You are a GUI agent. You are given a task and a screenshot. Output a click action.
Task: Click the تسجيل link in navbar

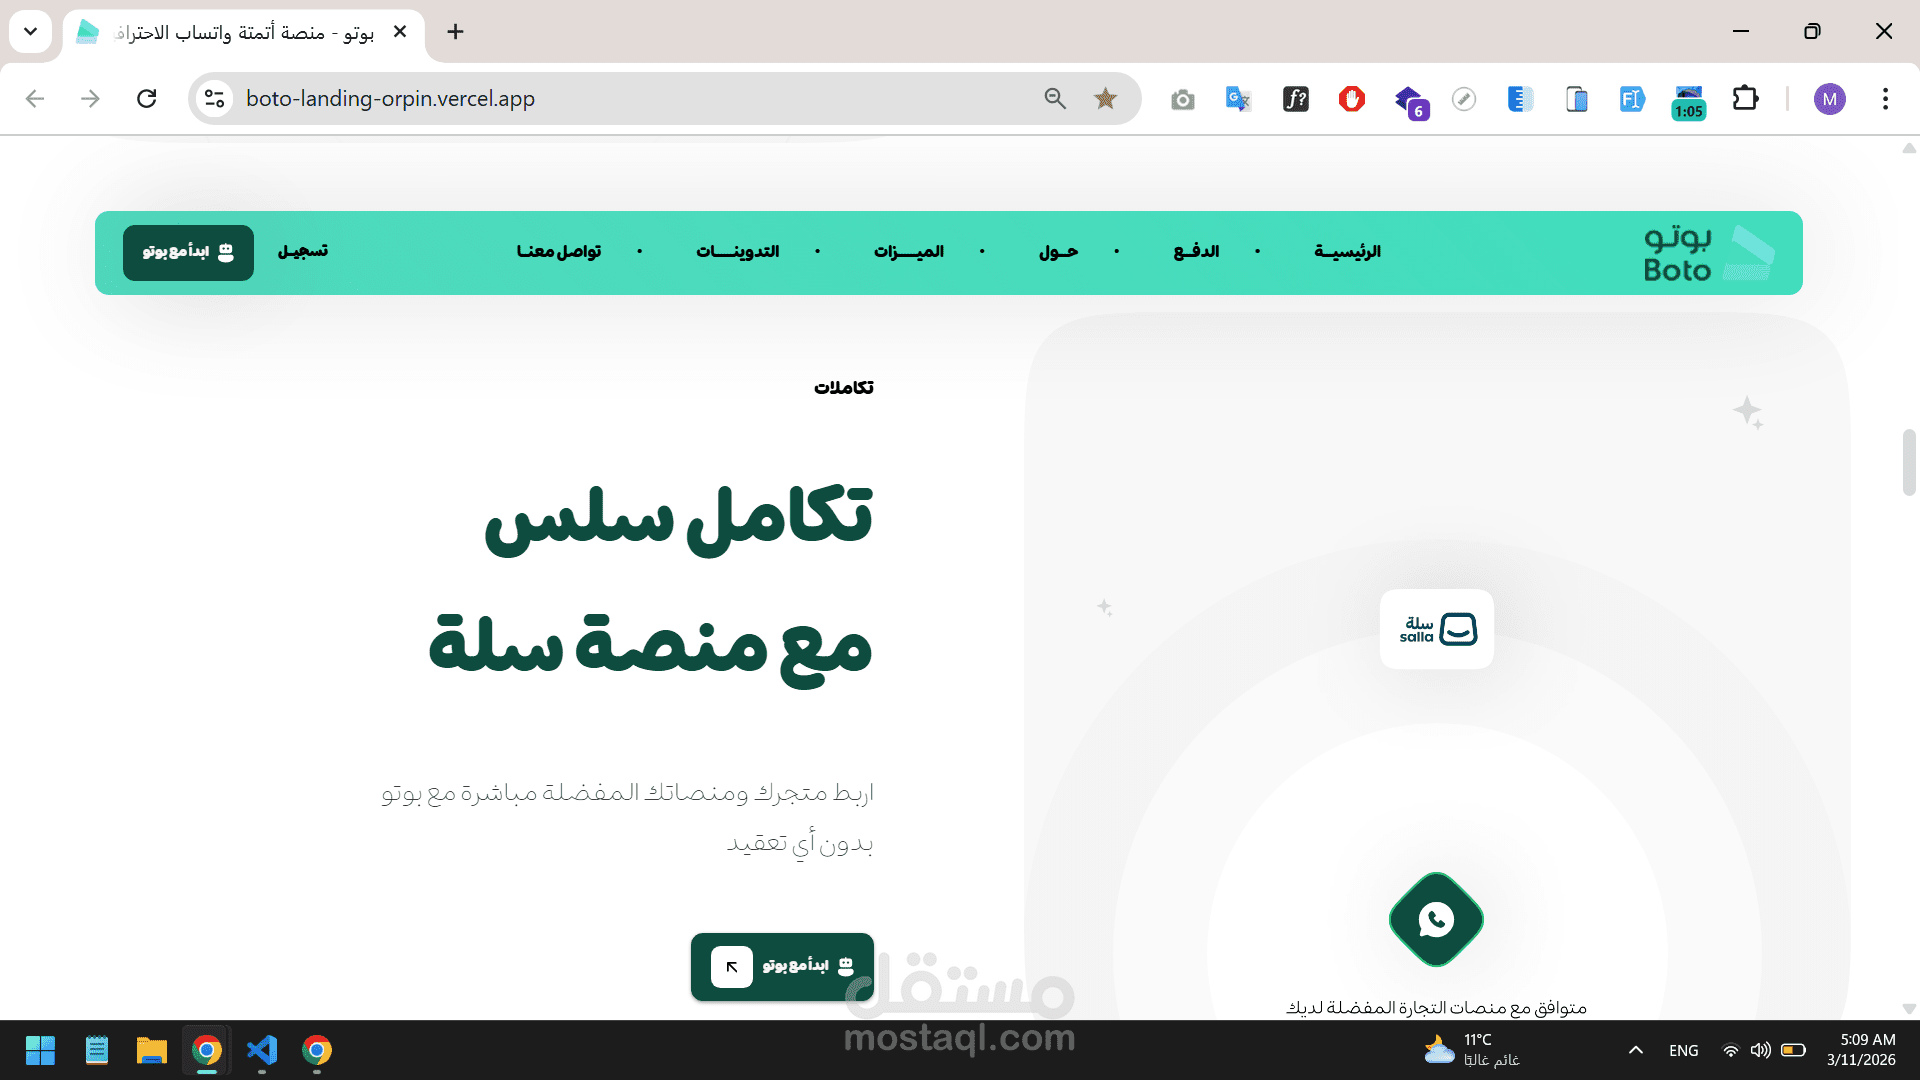pyautogui.click(x=302, y=251)
